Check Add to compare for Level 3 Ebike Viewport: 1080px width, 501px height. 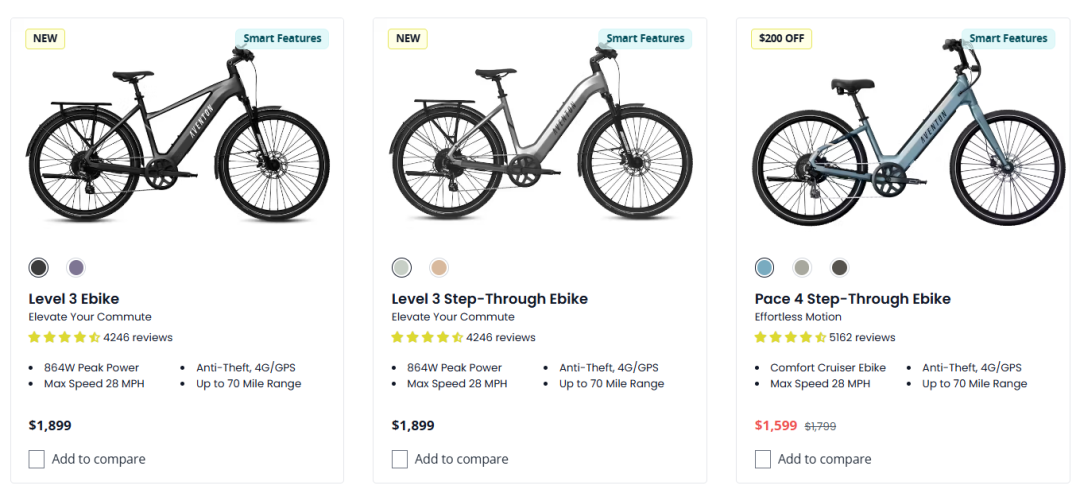click(x=37, y=459)
